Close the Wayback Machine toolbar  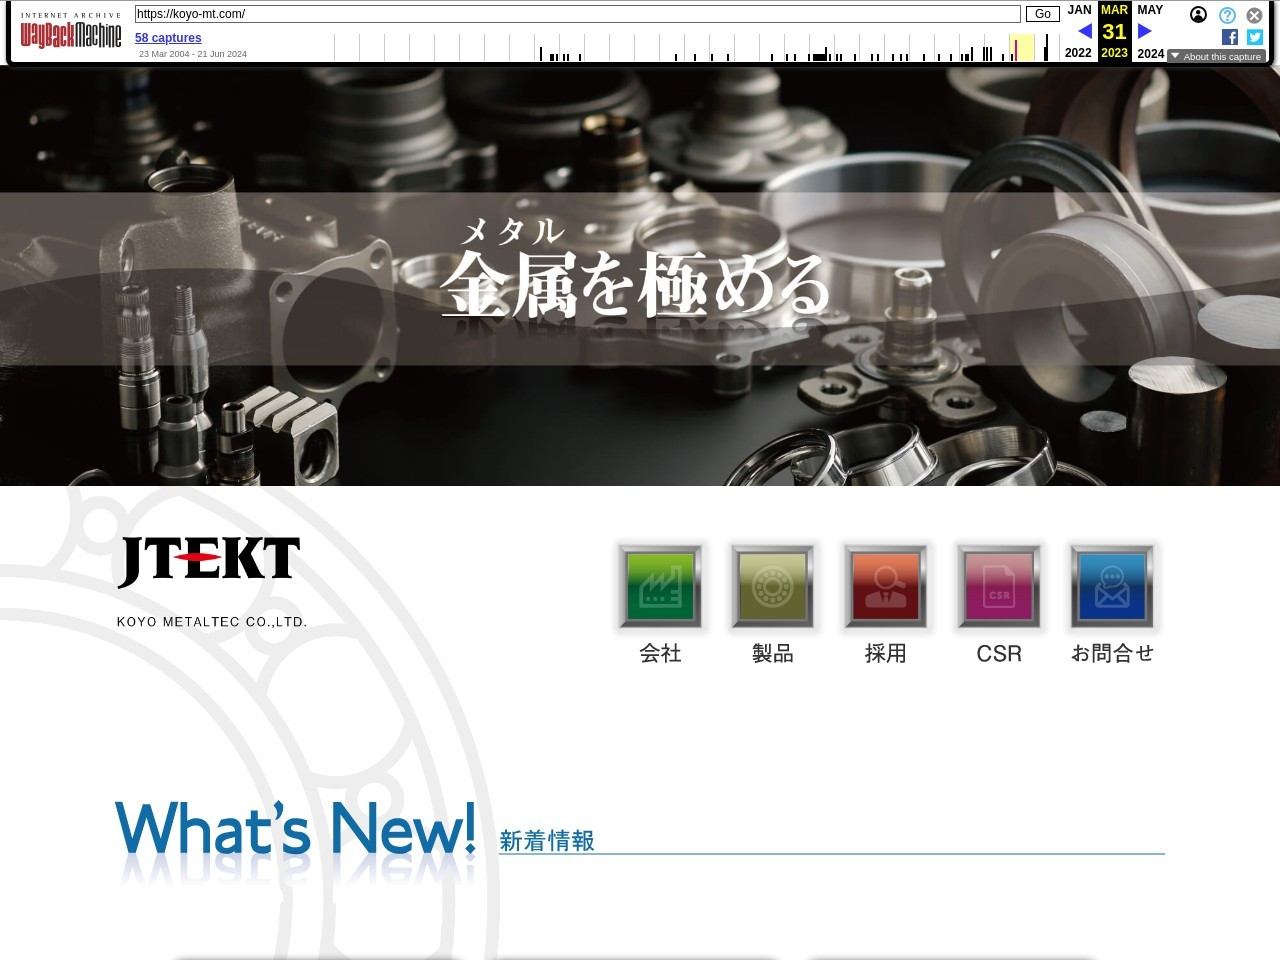1254,15
